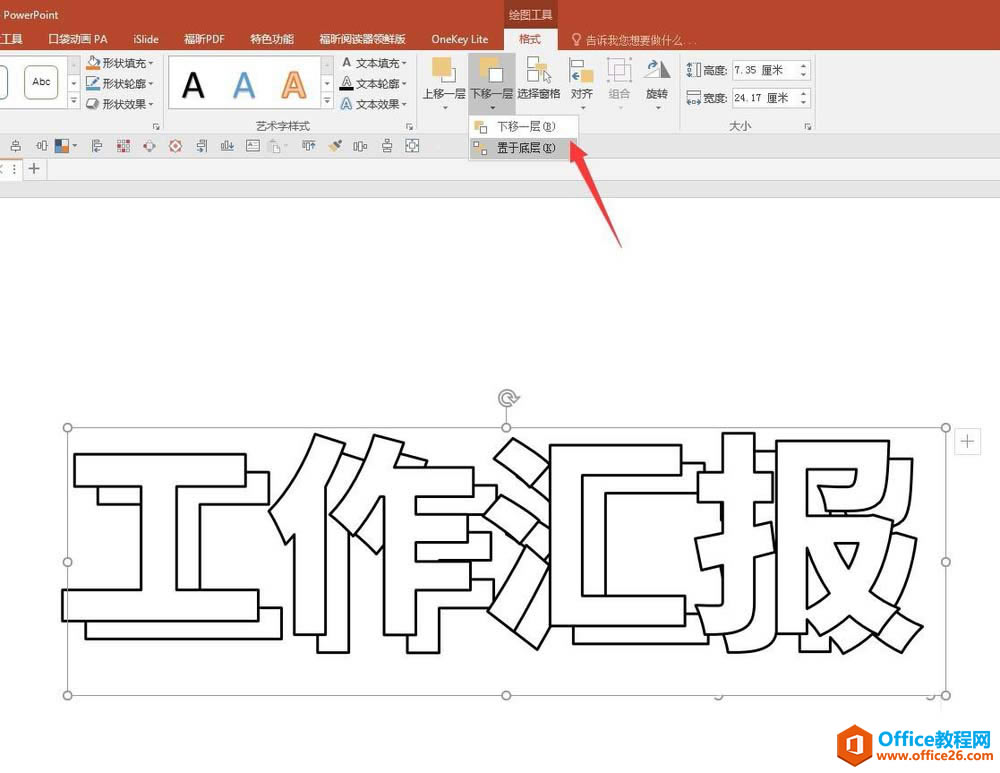
Task: Switch to the 格式 format tab
Action: [x=530, y=39]
